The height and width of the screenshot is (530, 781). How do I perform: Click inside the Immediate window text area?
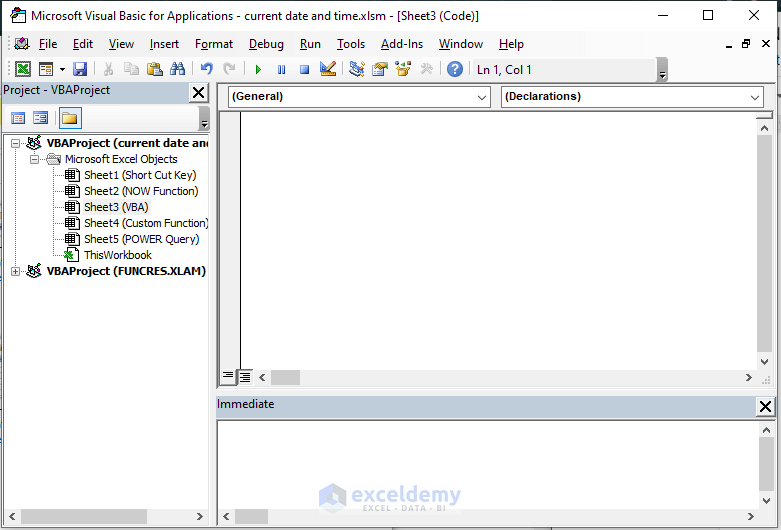pos(488,464)
